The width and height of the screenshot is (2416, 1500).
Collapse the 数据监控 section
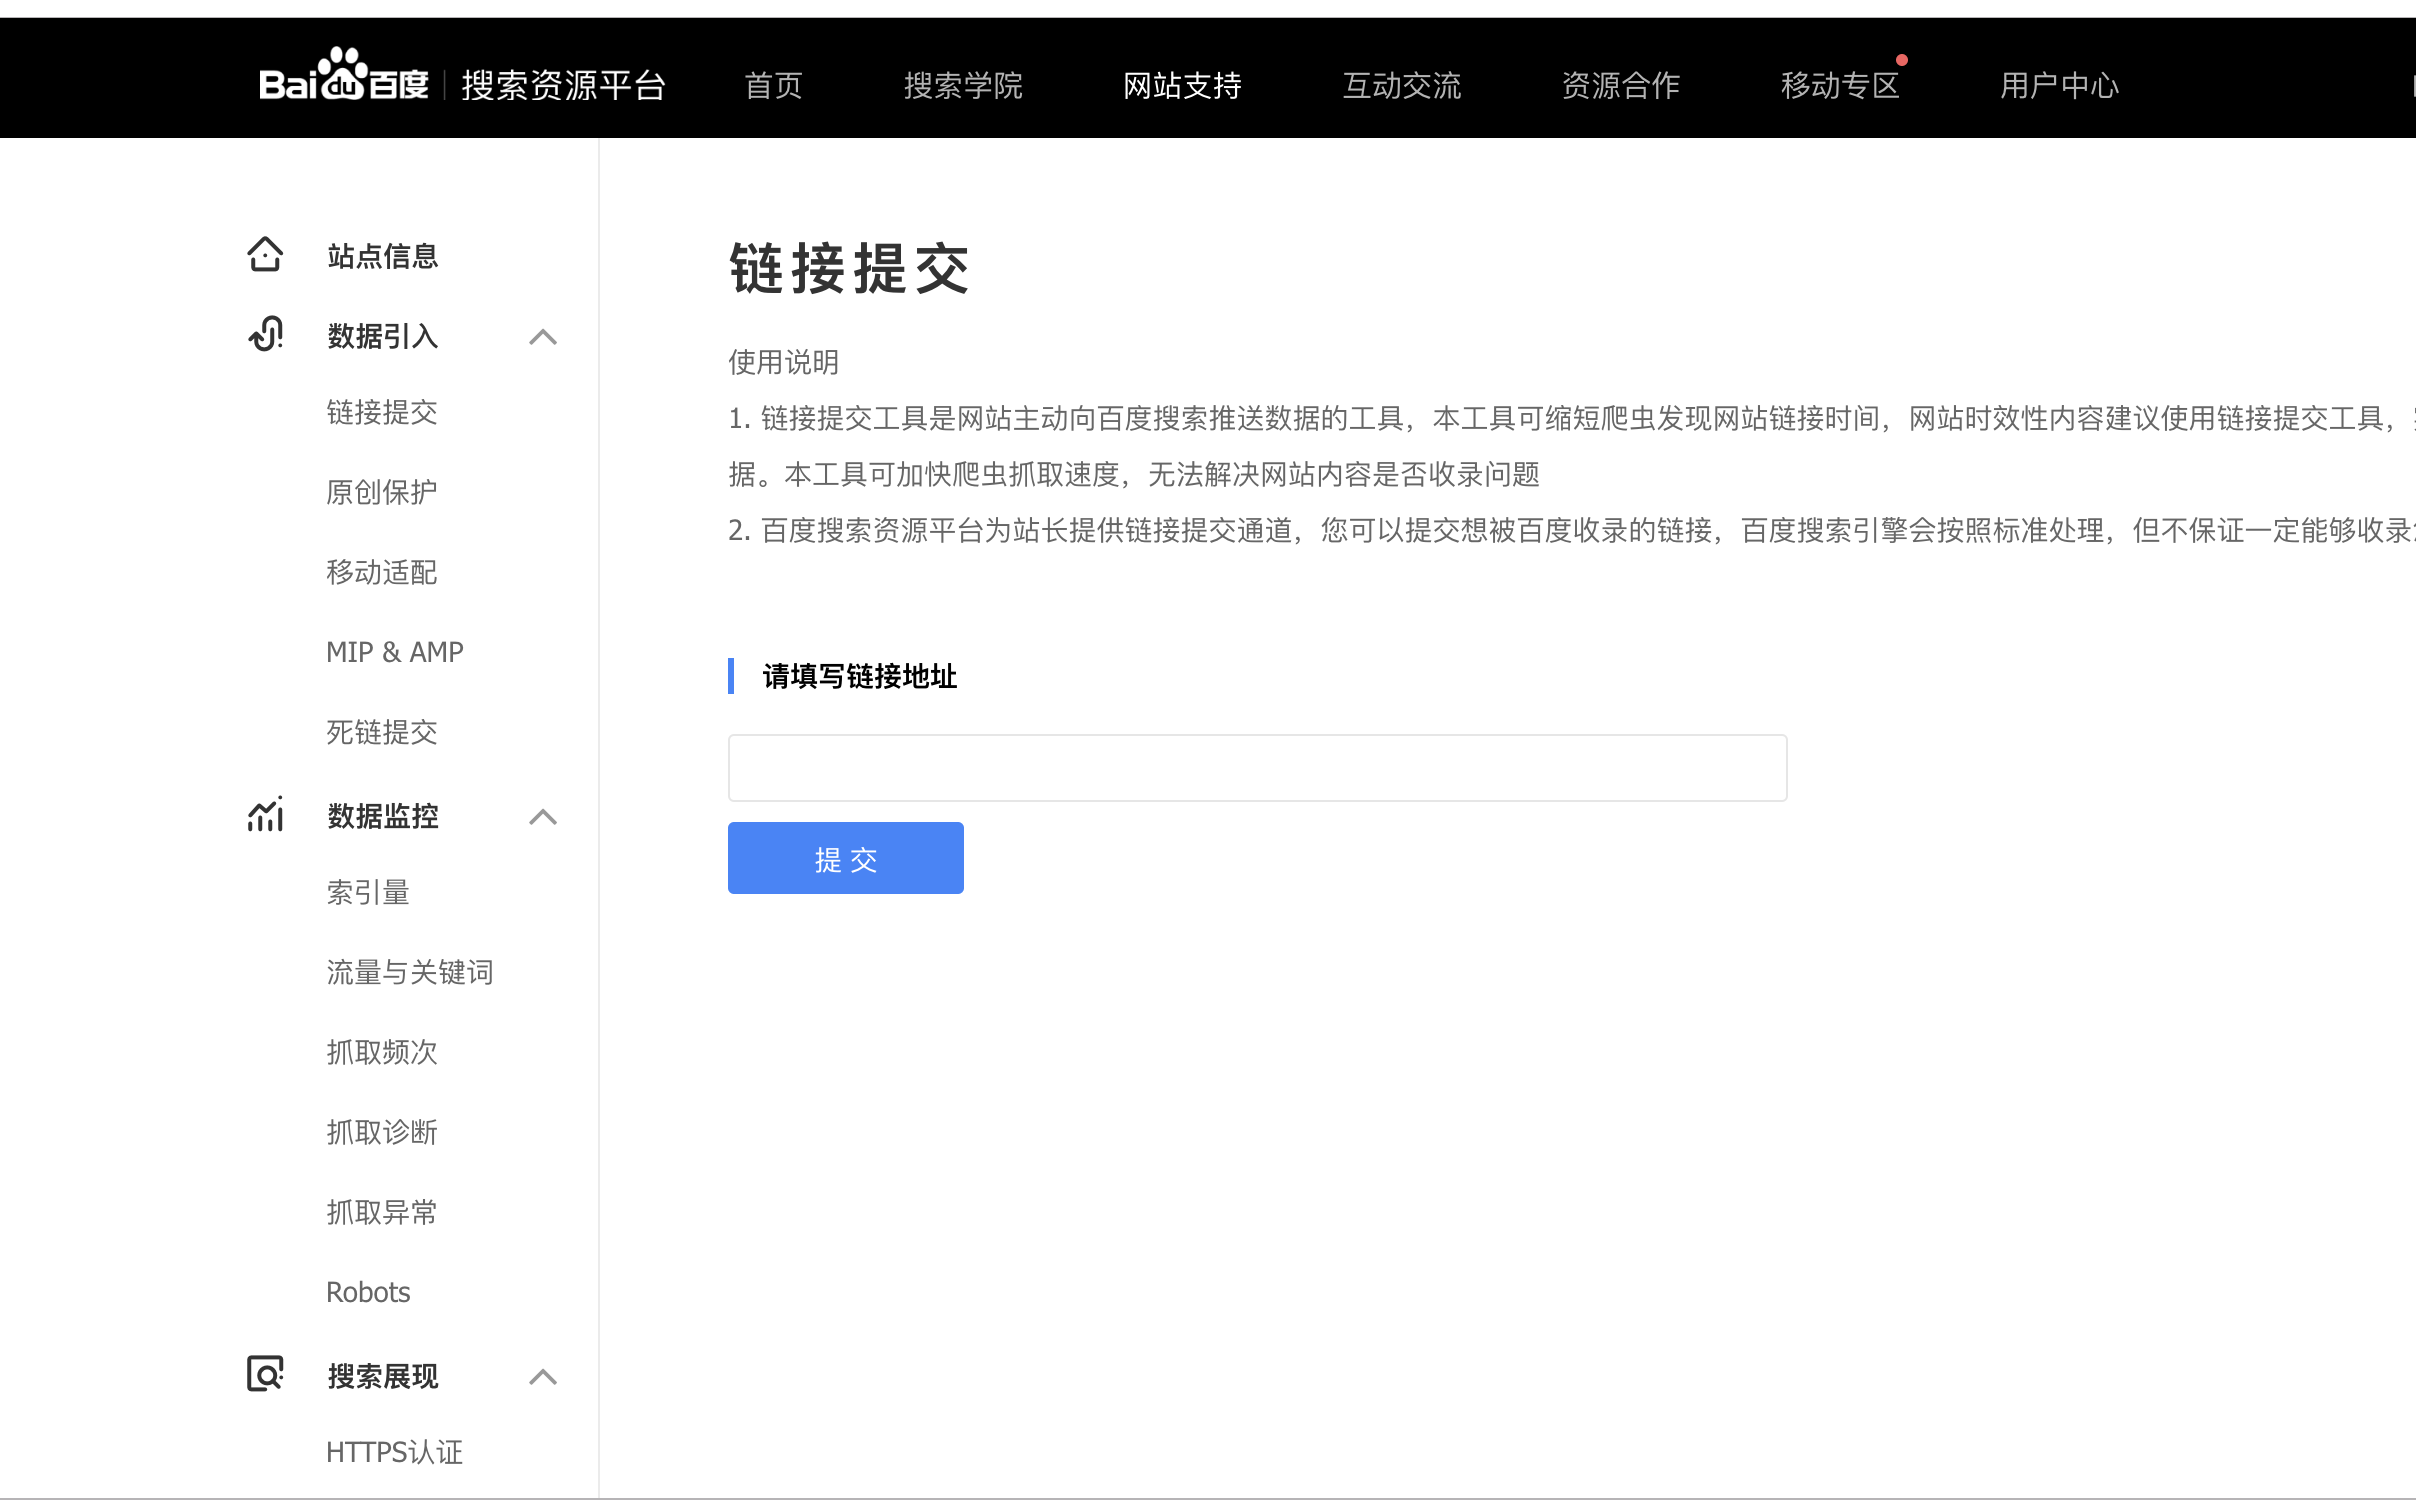click(543, 818)
